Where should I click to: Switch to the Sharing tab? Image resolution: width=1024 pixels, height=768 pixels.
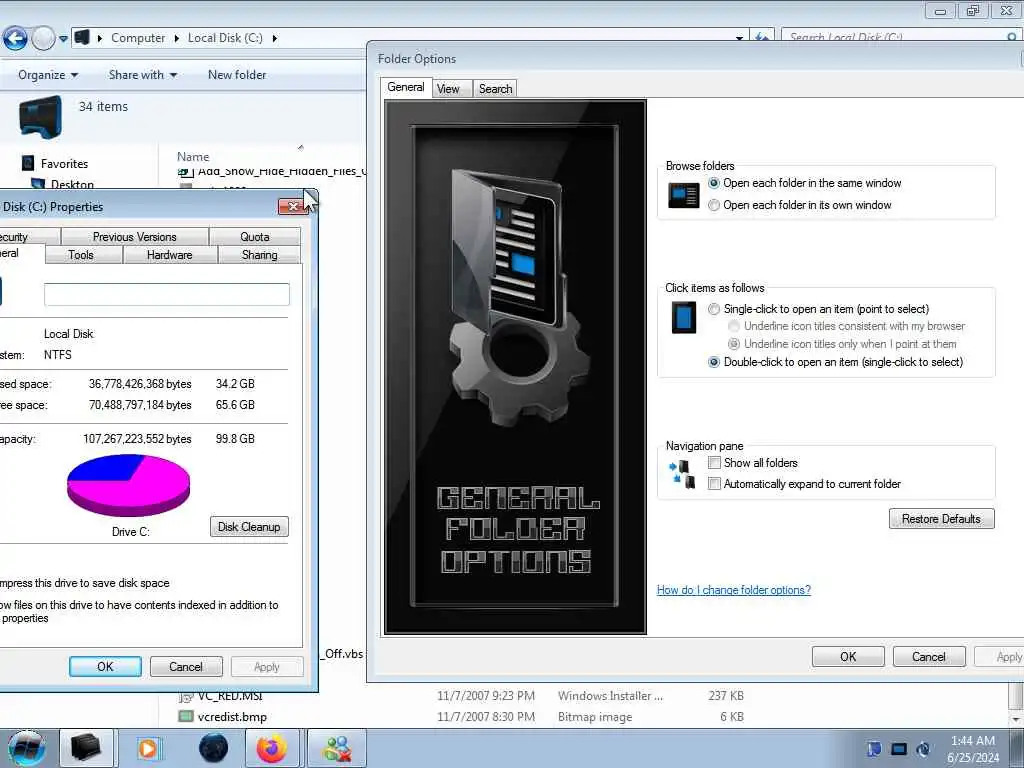259,255
